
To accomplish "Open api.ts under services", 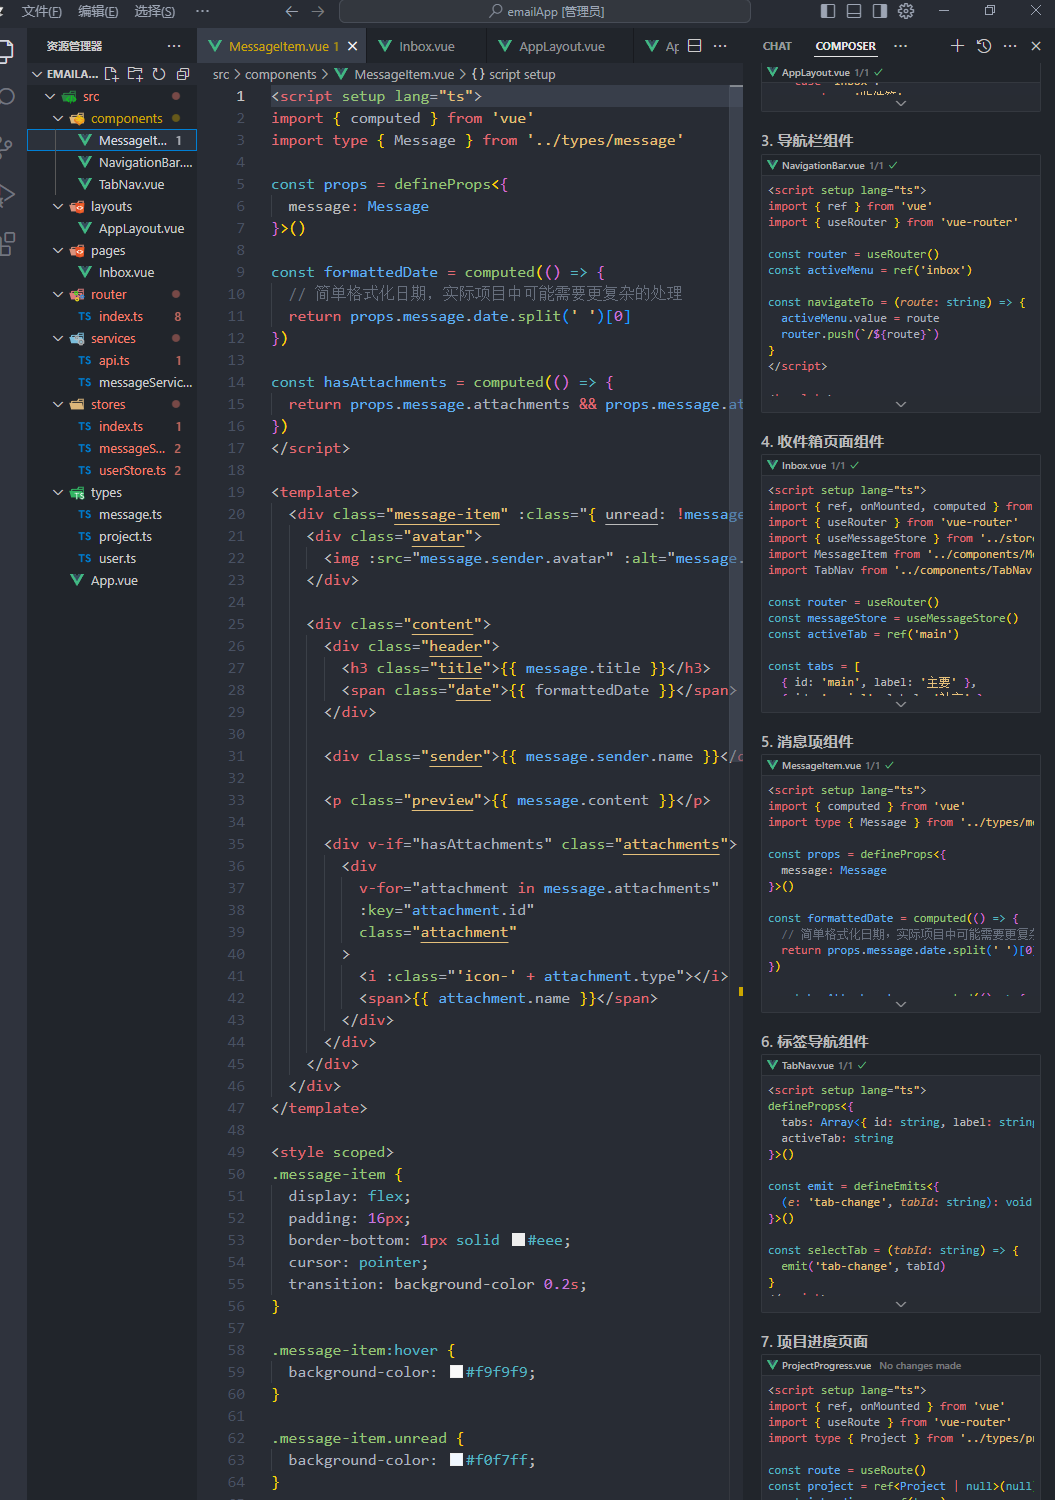I will (112, 360).
